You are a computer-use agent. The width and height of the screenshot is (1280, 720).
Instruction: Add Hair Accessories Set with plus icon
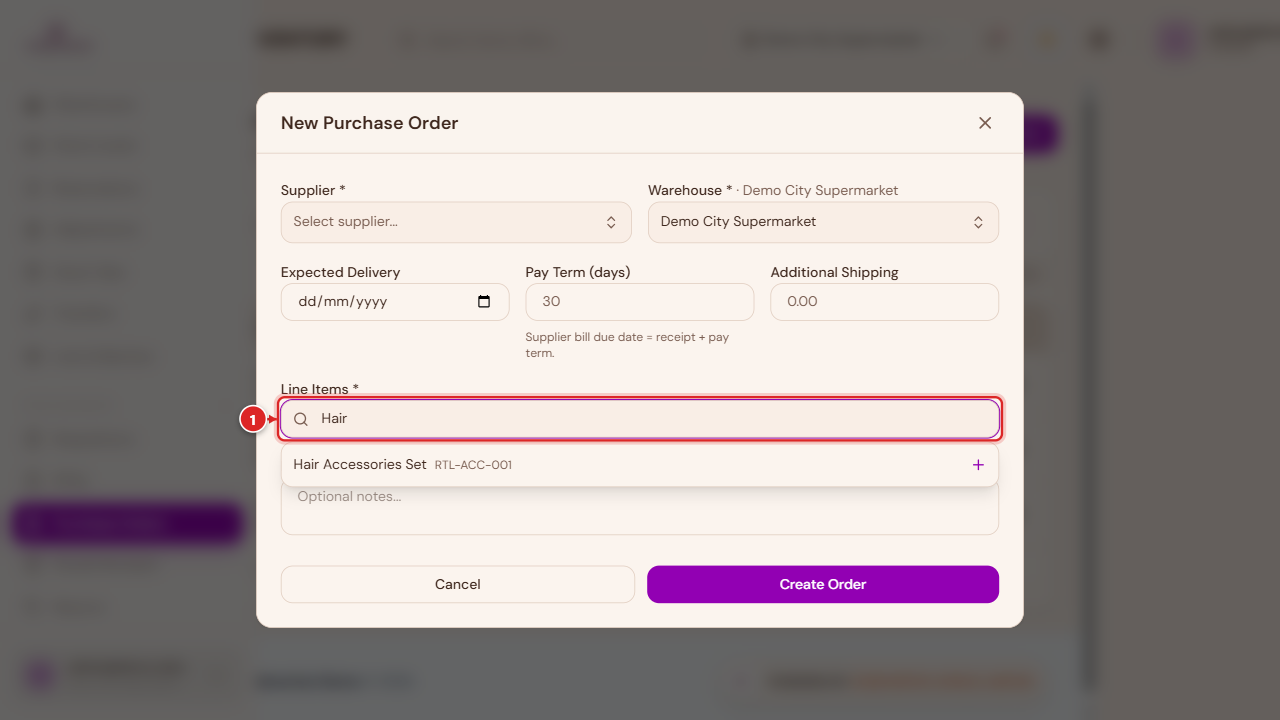[x=978, y=465]
